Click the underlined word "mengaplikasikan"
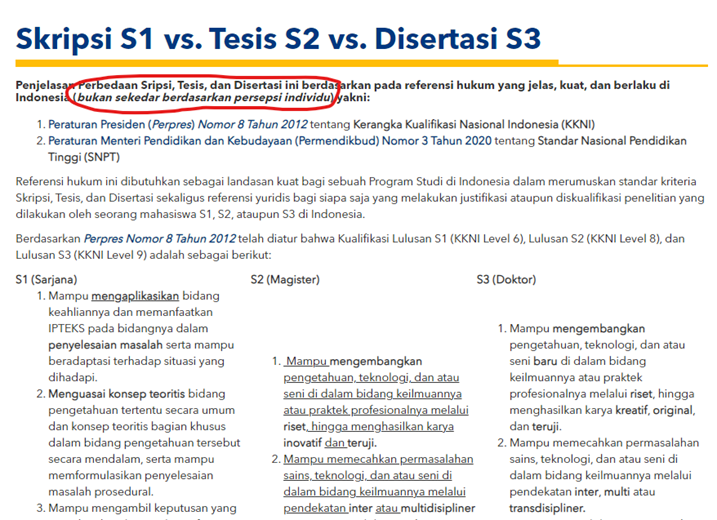717x520 pixels. [x=134, y=297]
